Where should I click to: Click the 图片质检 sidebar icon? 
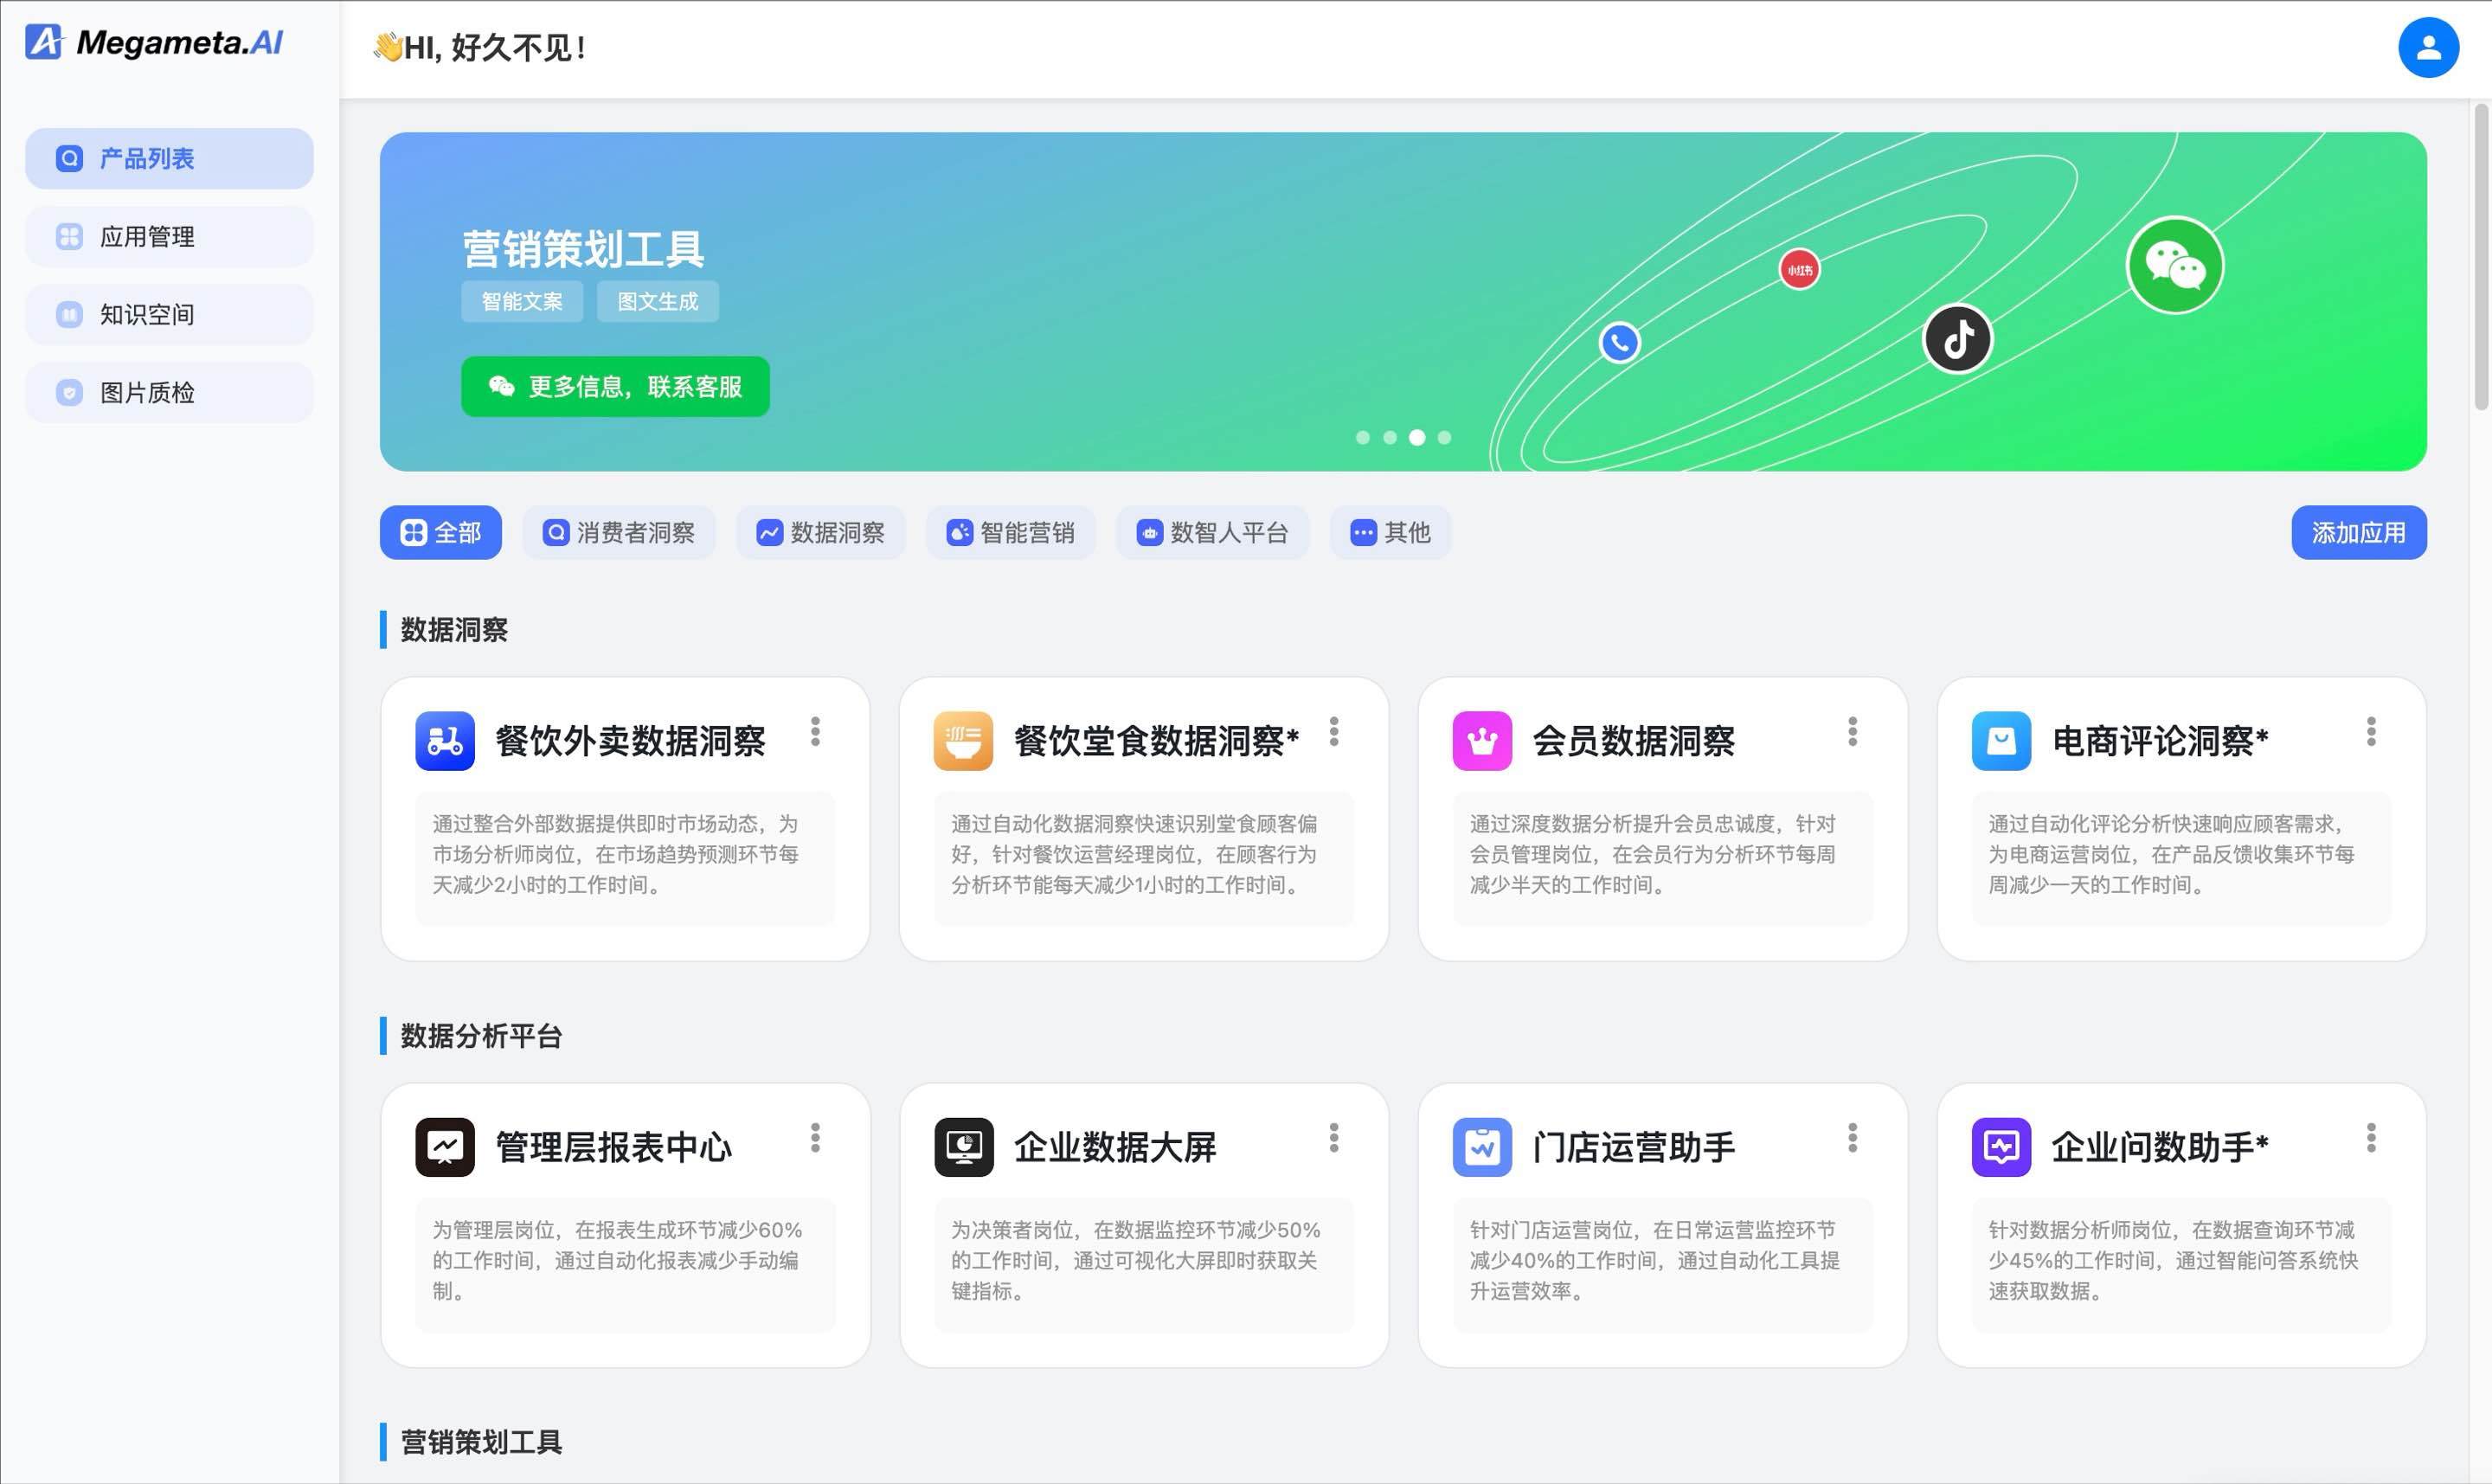pyautogui.click(x=69, y=392)
